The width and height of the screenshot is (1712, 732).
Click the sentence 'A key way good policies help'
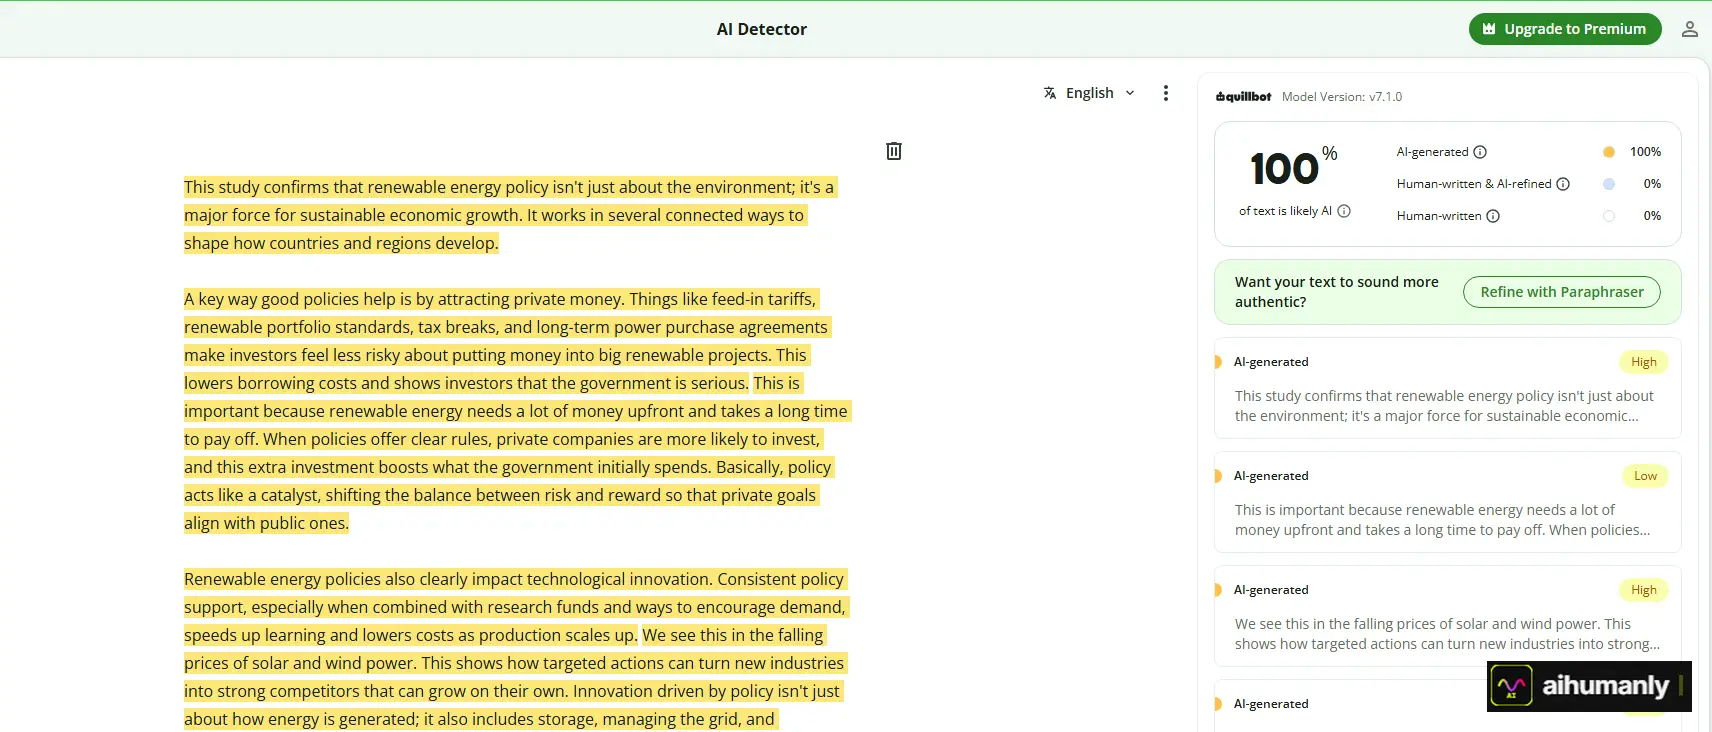406,299
